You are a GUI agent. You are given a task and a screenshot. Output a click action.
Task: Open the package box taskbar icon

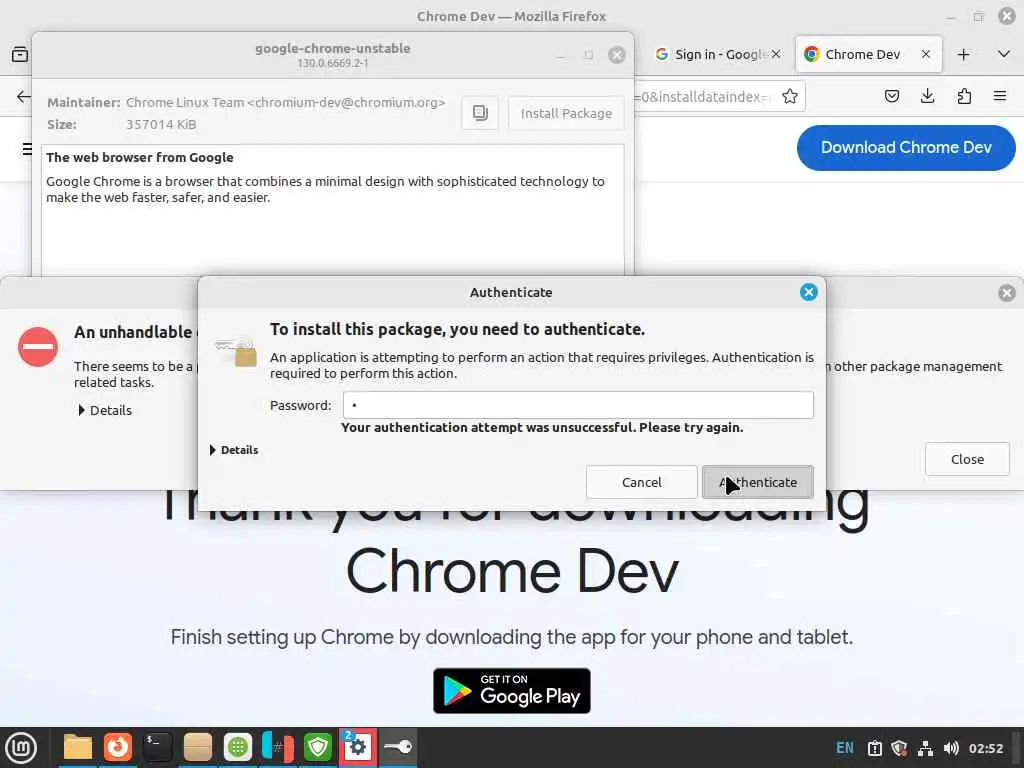click(197, 747)
